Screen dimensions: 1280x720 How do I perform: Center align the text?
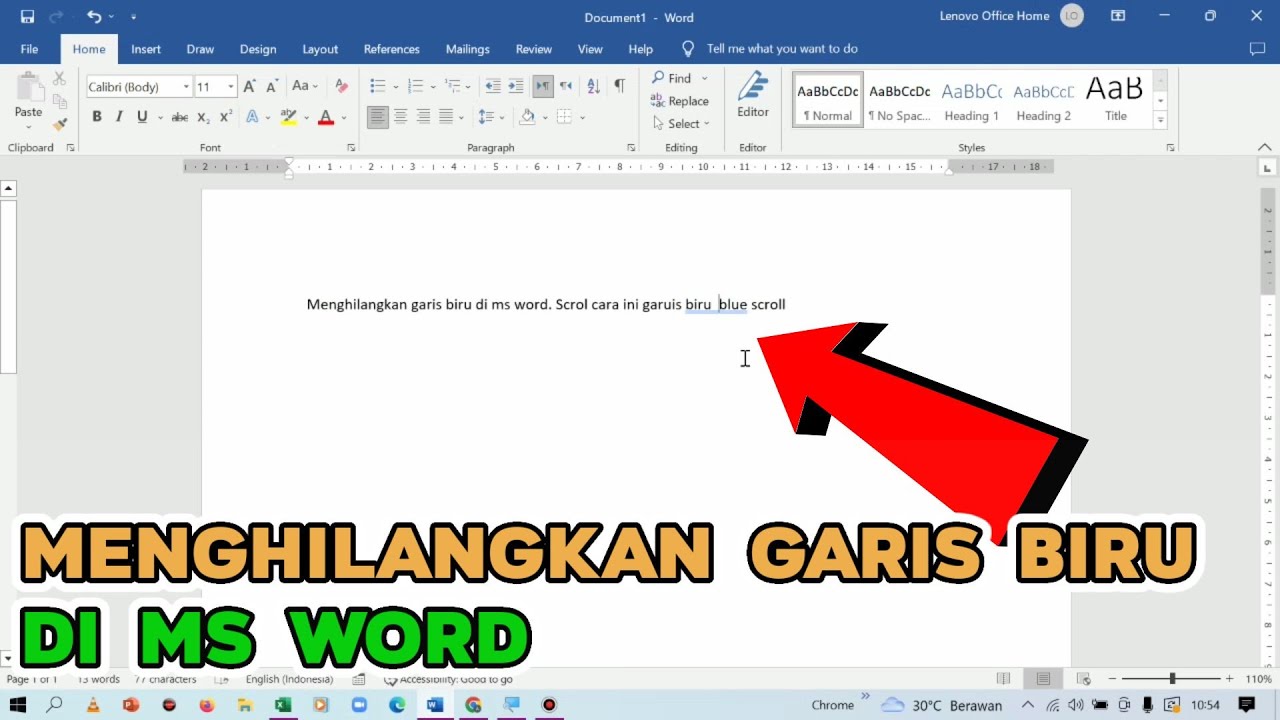pos(400,117)
